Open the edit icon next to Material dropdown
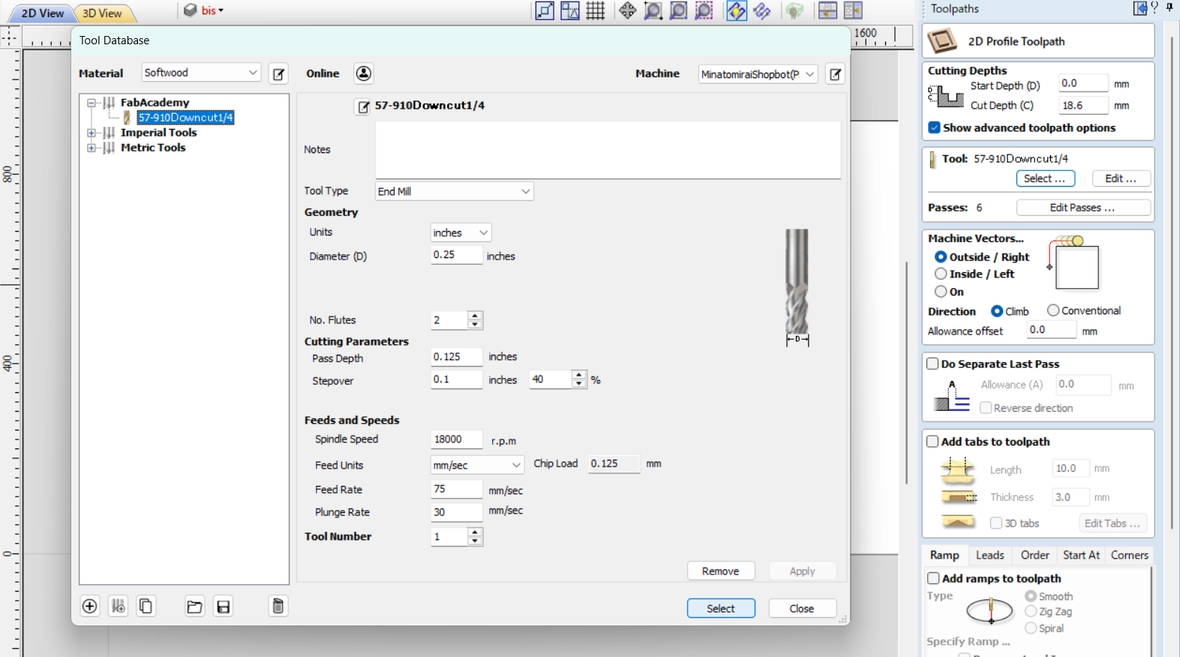The width and height of the screenshot is (1180, 657). (x=278, y=73)
